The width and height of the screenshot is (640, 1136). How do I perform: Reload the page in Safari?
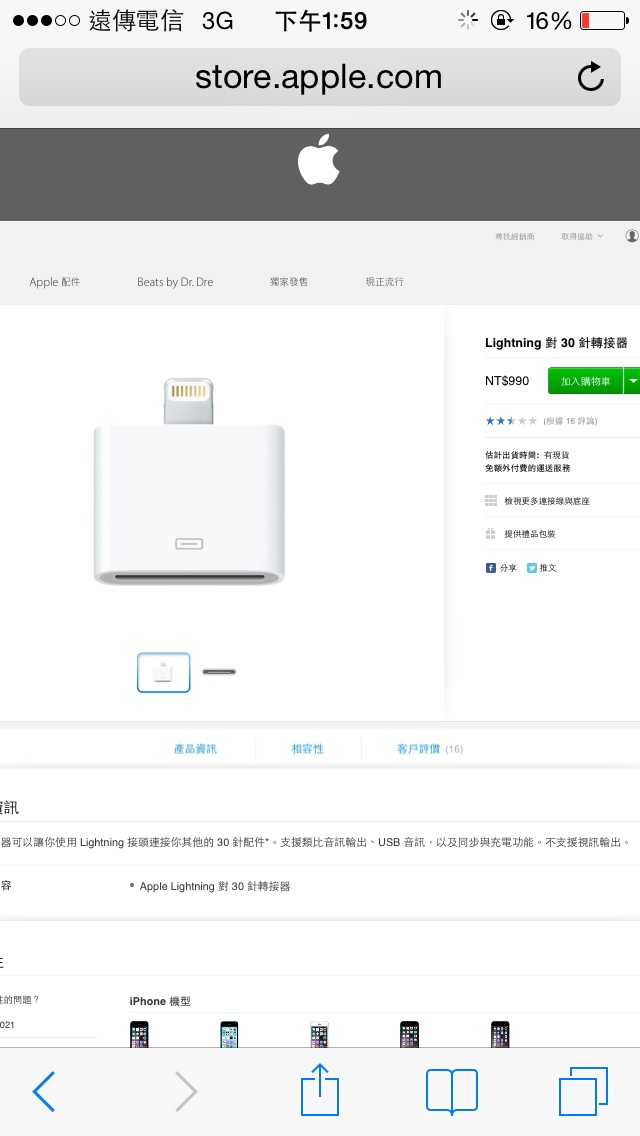click(x=591, y=77)
